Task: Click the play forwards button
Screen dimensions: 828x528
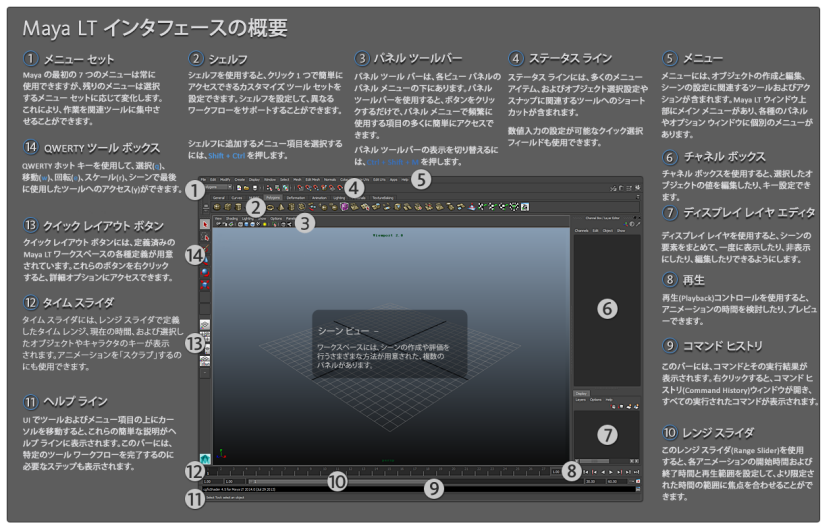Action: coord(610,472)
